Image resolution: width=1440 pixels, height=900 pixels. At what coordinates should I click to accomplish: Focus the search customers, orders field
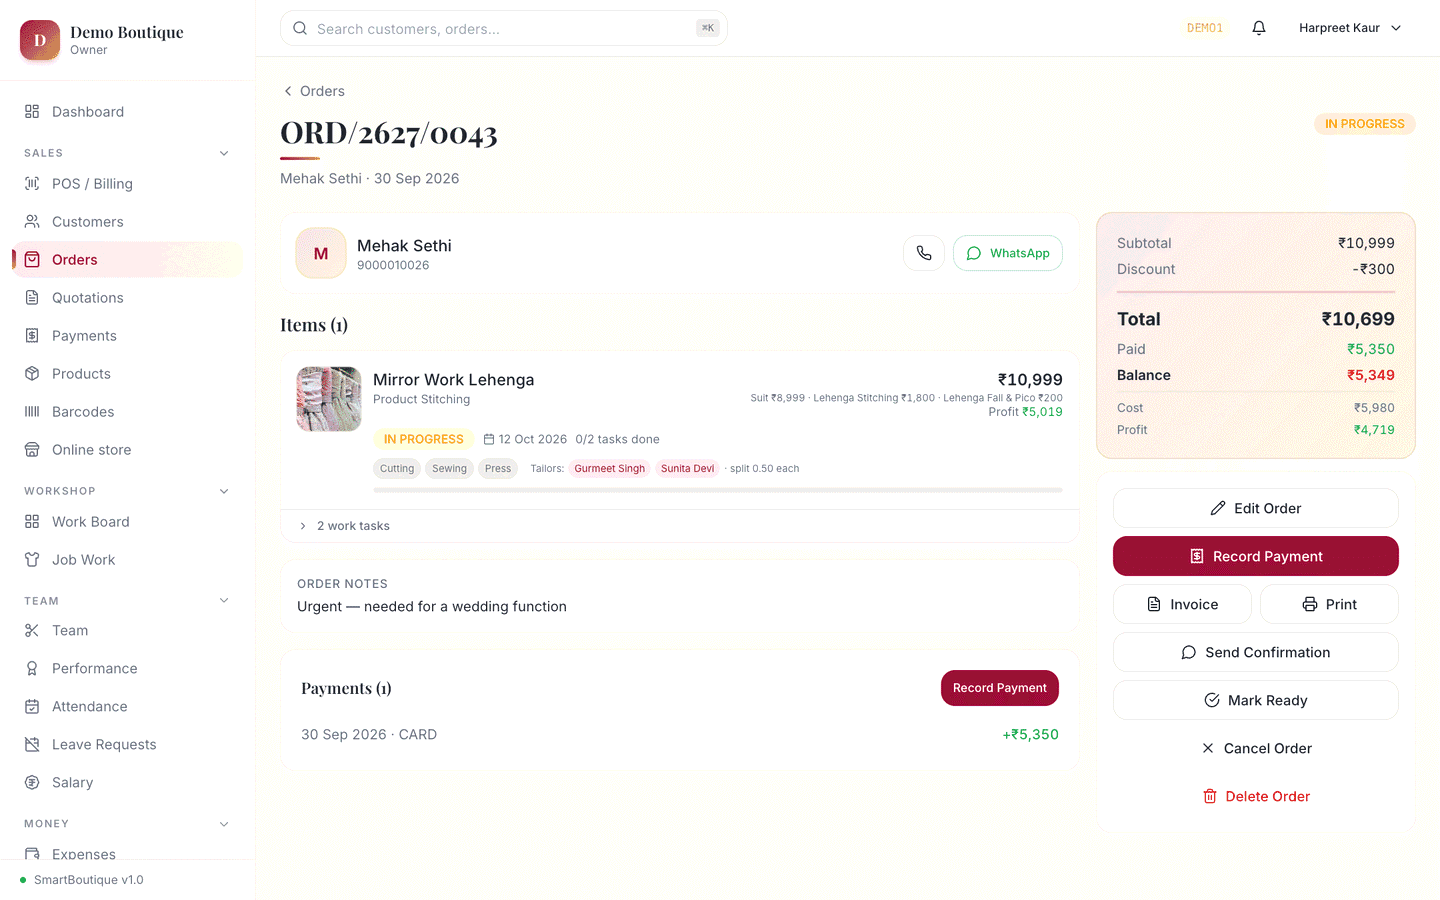click(504, 28)
